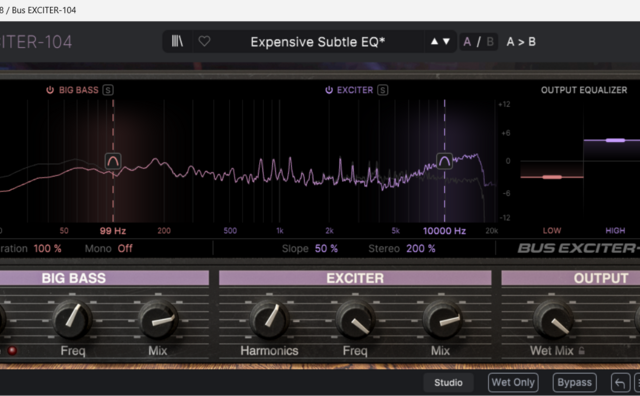This screenshot has height=396, width=640.
Task: Switch to state B
Action: pyautogui.click(x=490, y=42)
